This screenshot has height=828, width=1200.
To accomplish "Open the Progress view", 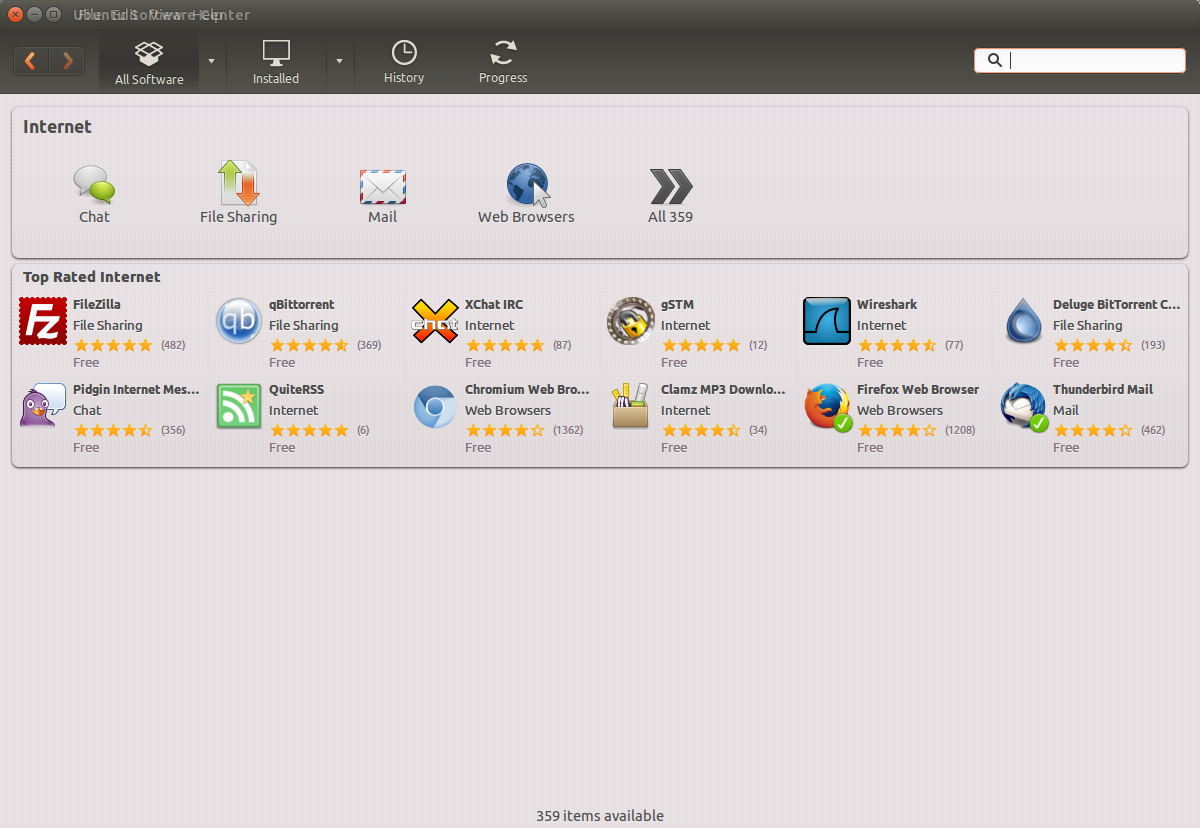I will pos(503,63).
